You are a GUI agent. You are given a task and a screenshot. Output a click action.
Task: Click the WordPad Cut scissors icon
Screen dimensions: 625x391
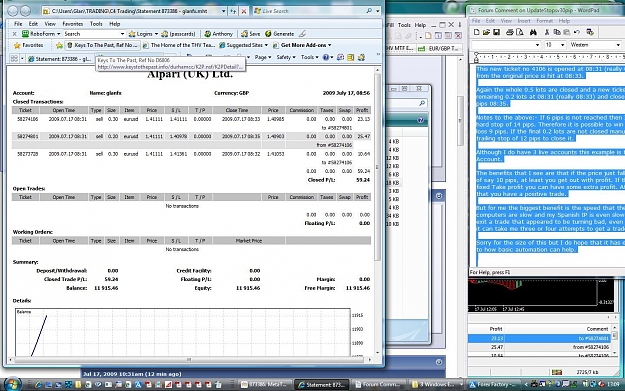[x=546, y=32]
